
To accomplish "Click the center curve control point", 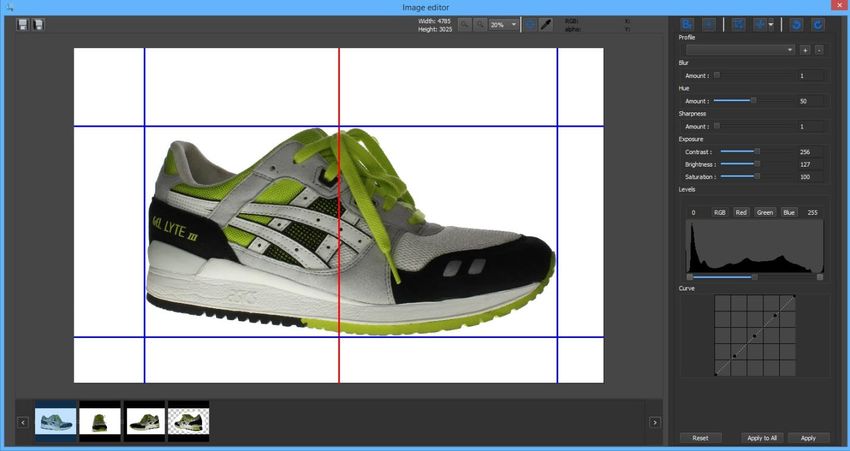I will [755, 336].
